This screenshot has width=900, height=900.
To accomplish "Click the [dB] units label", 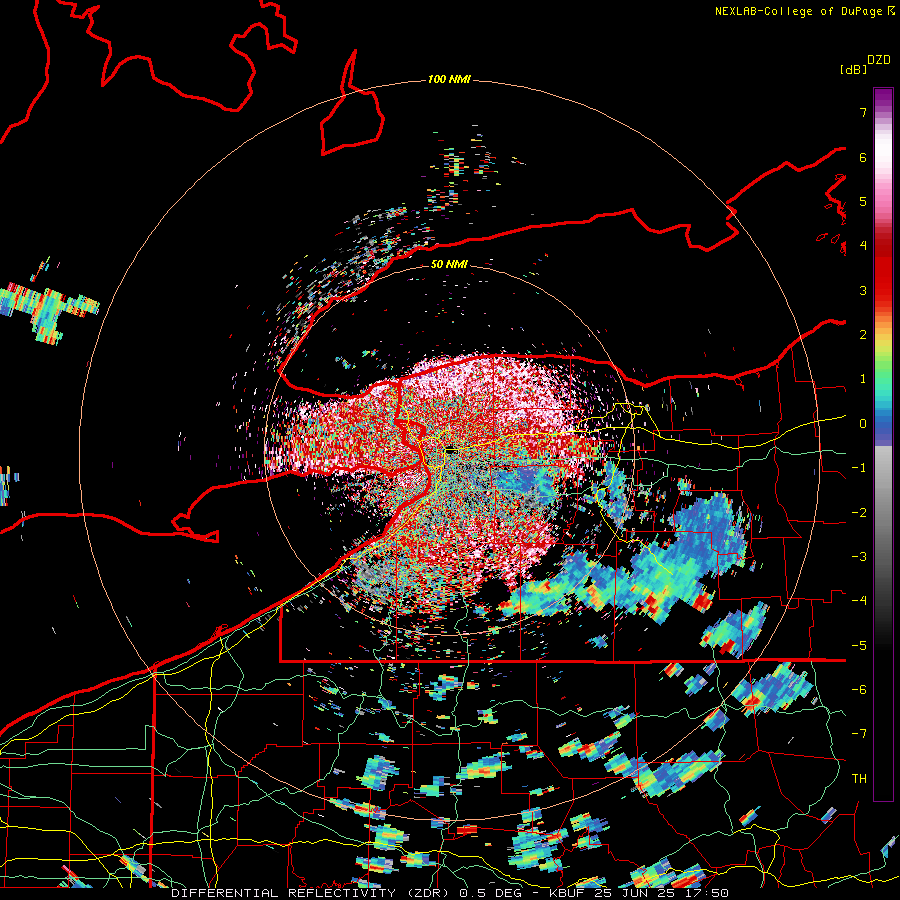I will [853, 69].
